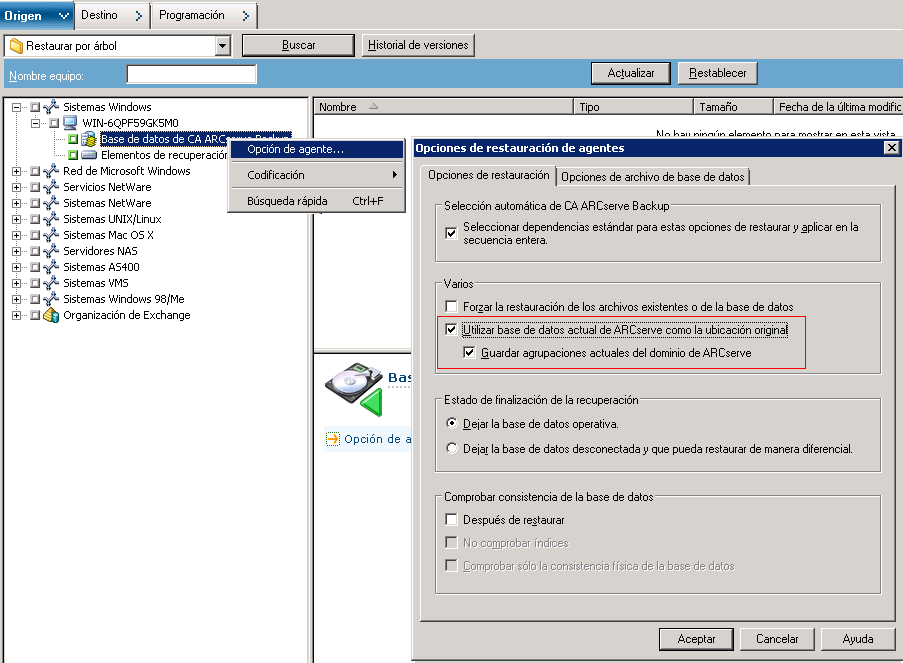The width and height of the screenshot is (903, 663).
Task: Check Después de restaurar option
Action: click(x=452, y=520)
